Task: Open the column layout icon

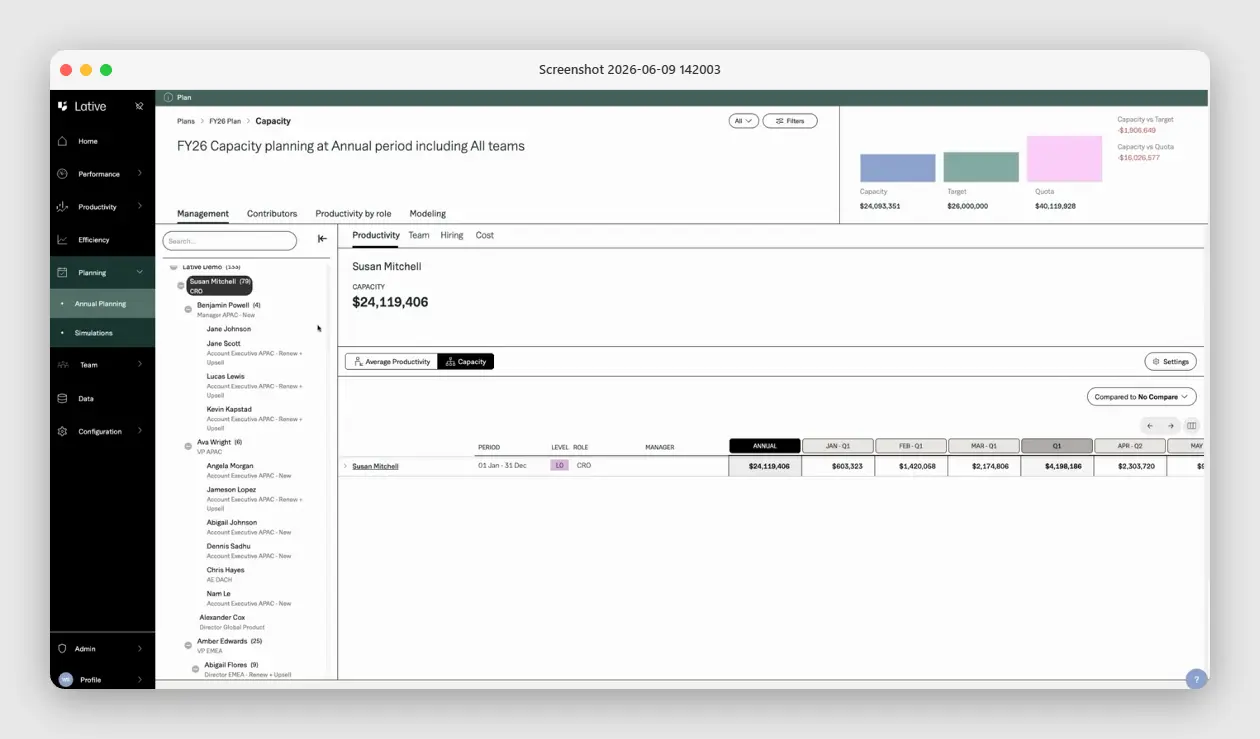Action: pyautogui.click(x=1191, y=426)
